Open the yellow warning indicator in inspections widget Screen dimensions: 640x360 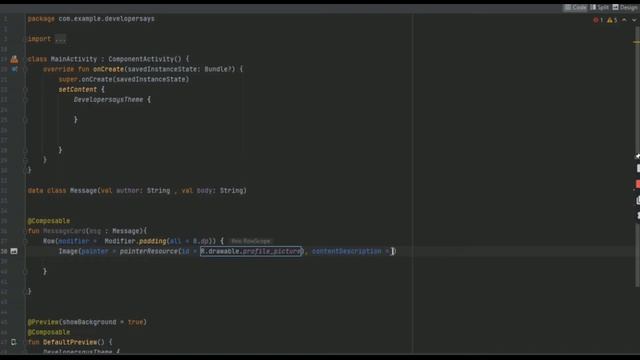[x=612, y=20]
